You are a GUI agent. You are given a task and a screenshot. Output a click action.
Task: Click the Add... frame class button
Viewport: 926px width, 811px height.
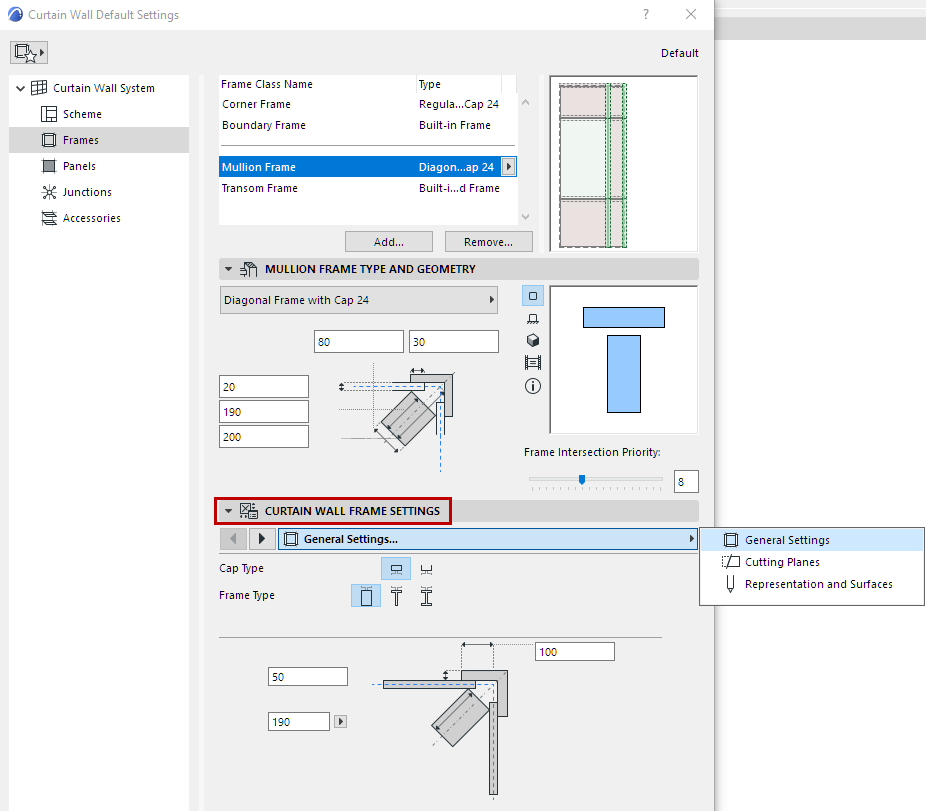(x=389, y=242)
